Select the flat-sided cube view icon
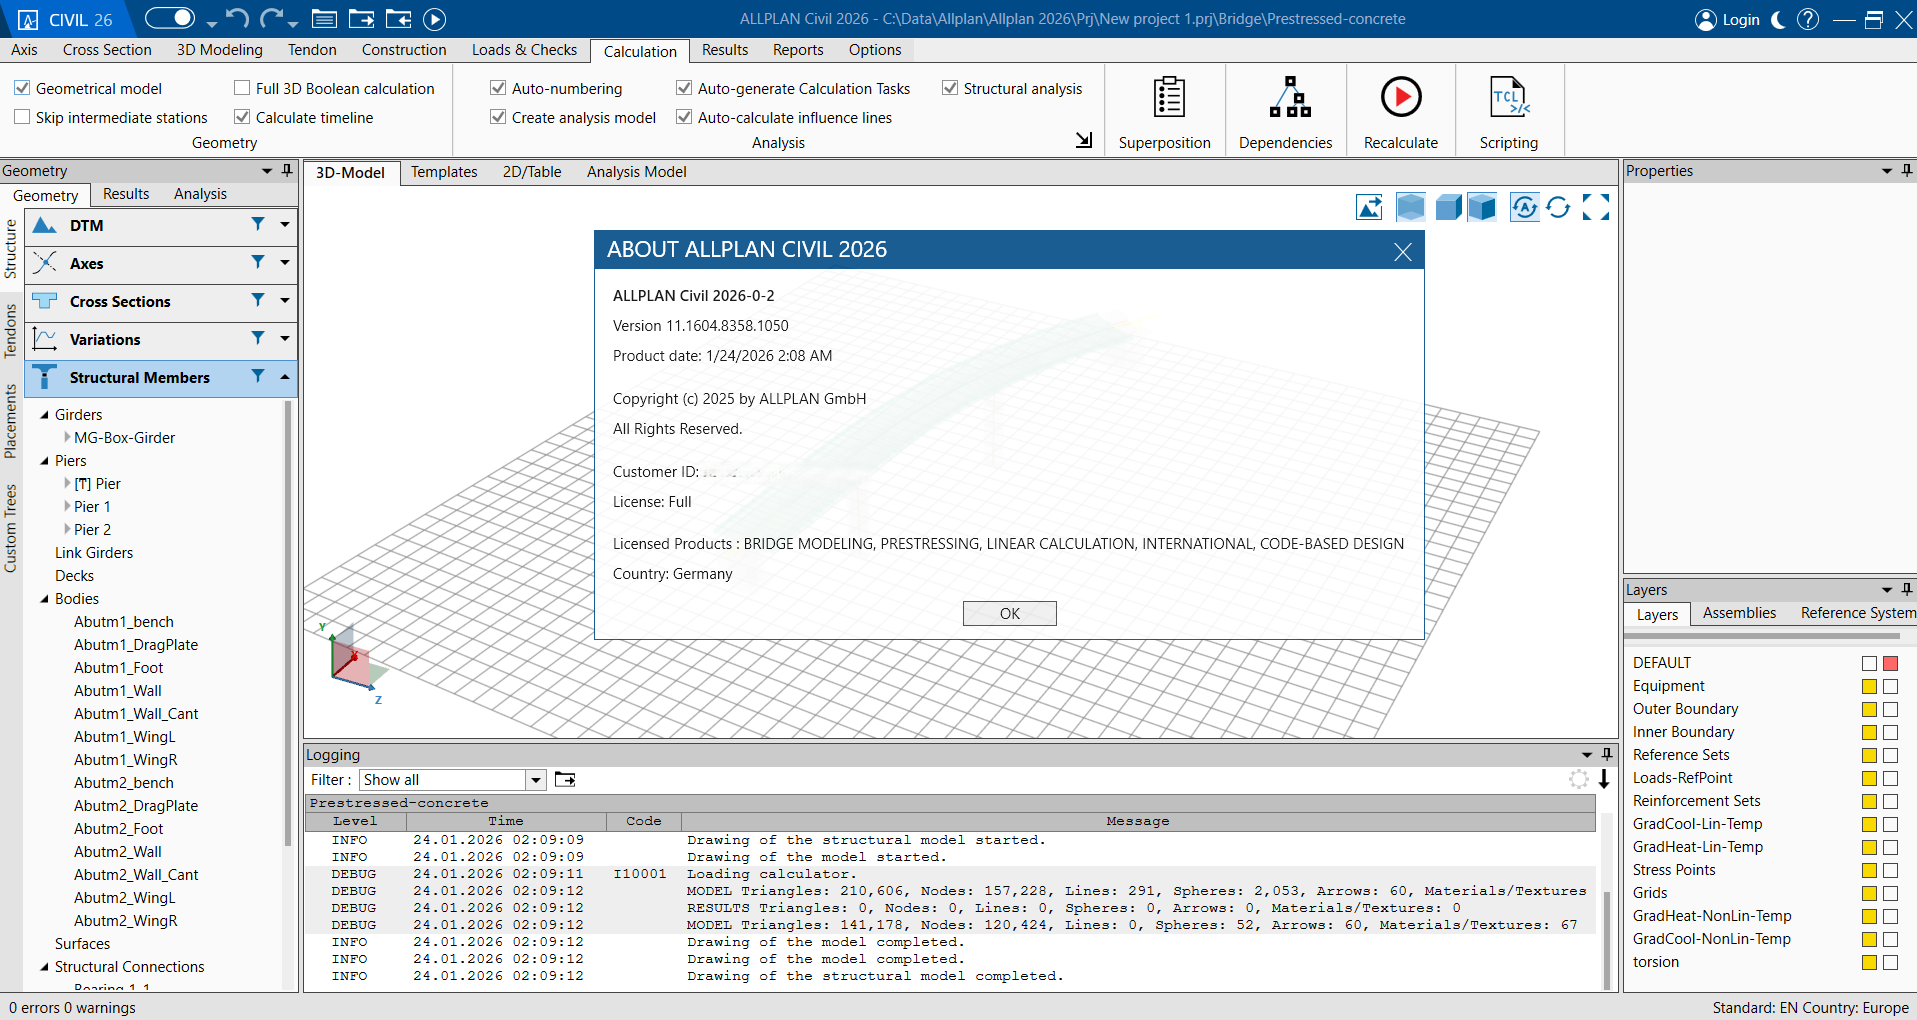The height and width of the screenshot is (1020, 1917). (1448, 207)
